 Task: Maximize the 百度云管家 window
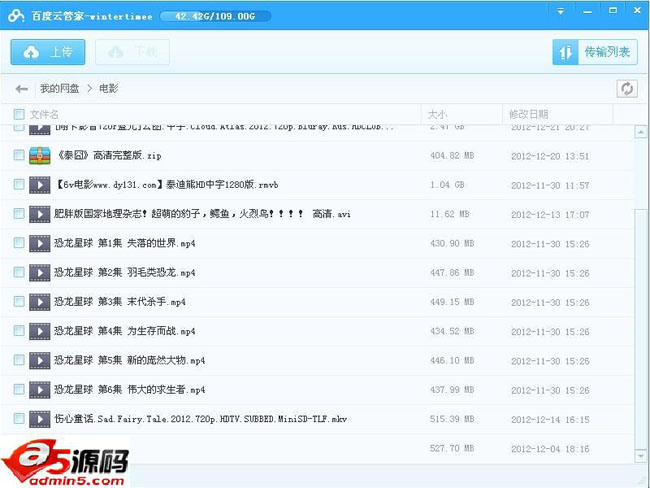(613, 10)
